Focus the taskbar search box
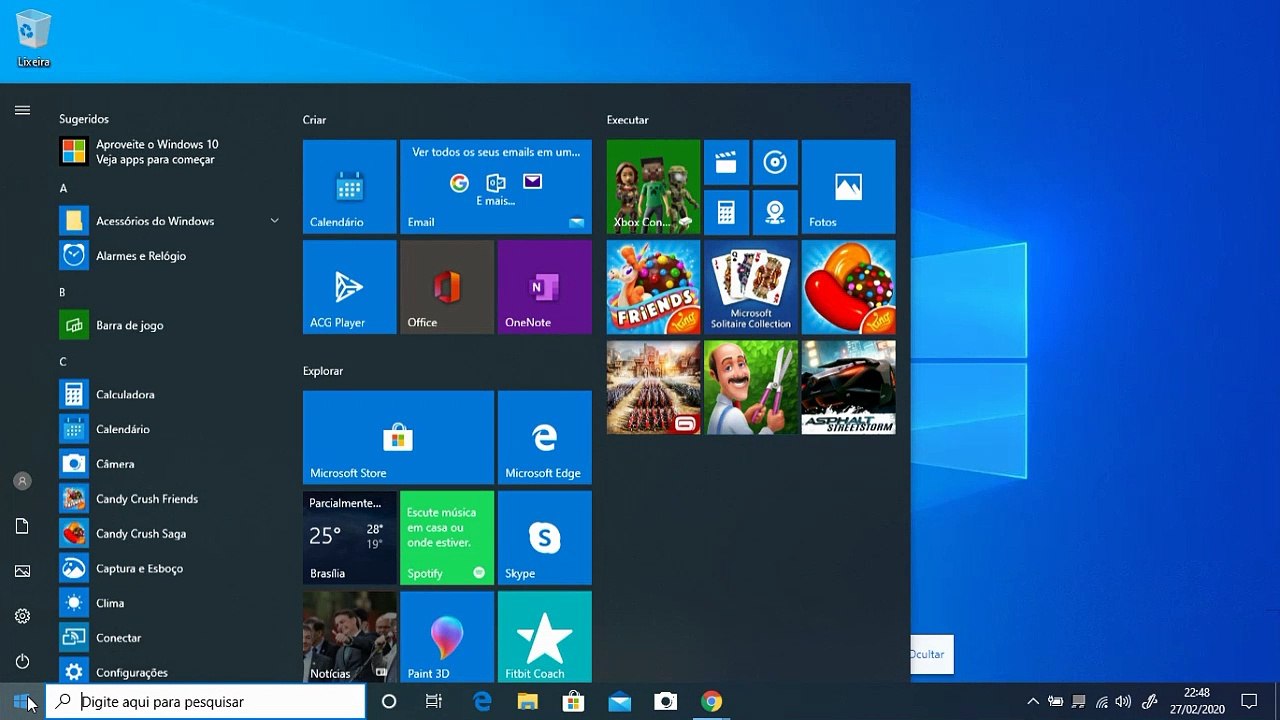This screenshot has height=720, width=1280. pyautogui.click(x=206, y=702)
